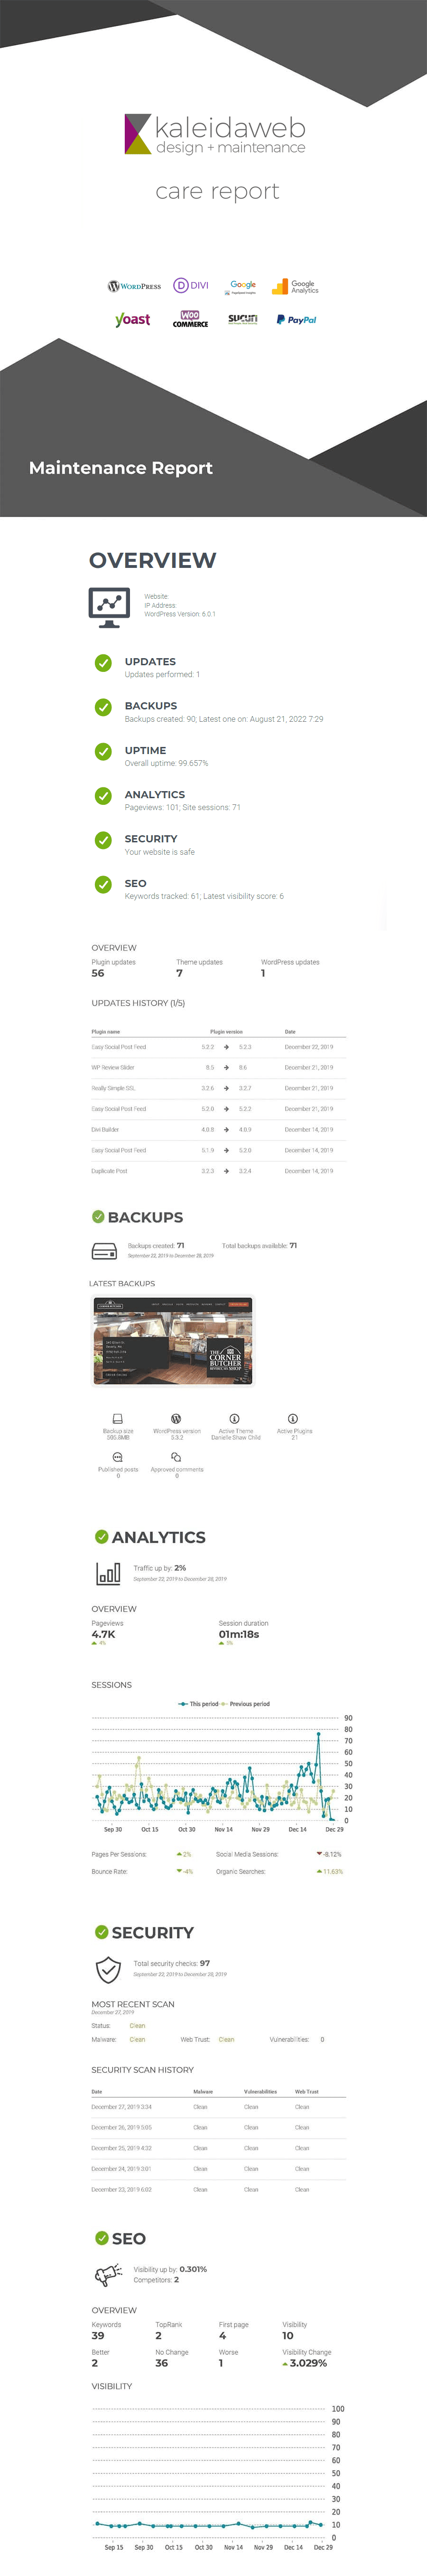Image resolution: width=427 pixels, height=2576 pixels.
Task: Click SEO Keywords value '39'
Action: click(98, 2336)
